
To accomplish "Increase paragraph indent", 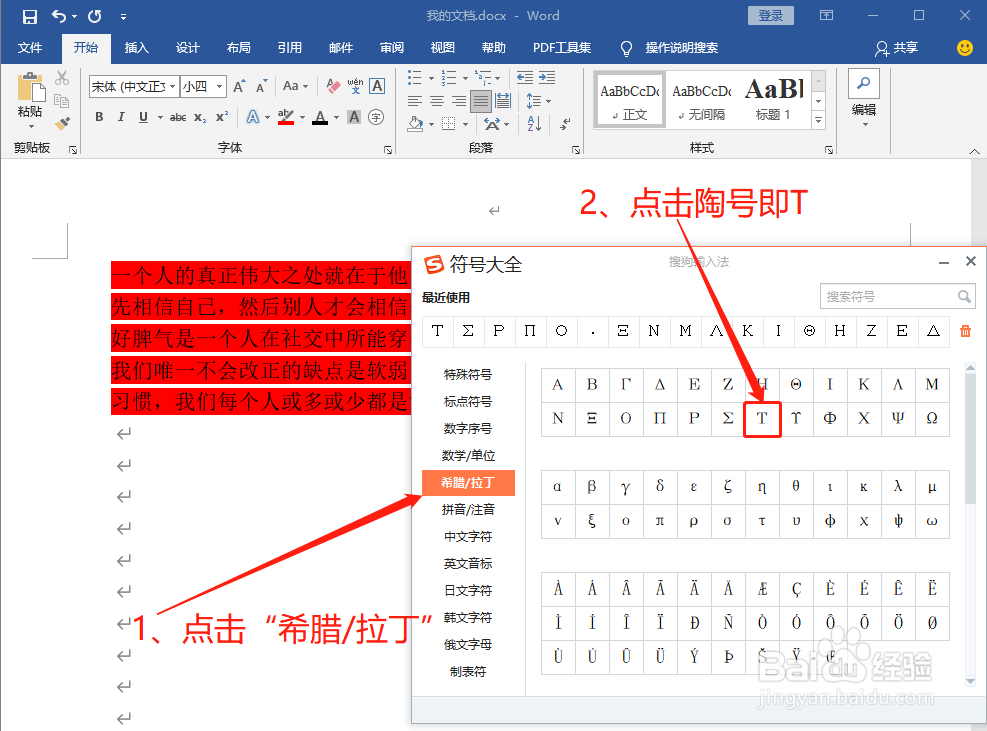I will tap(547, 77).
